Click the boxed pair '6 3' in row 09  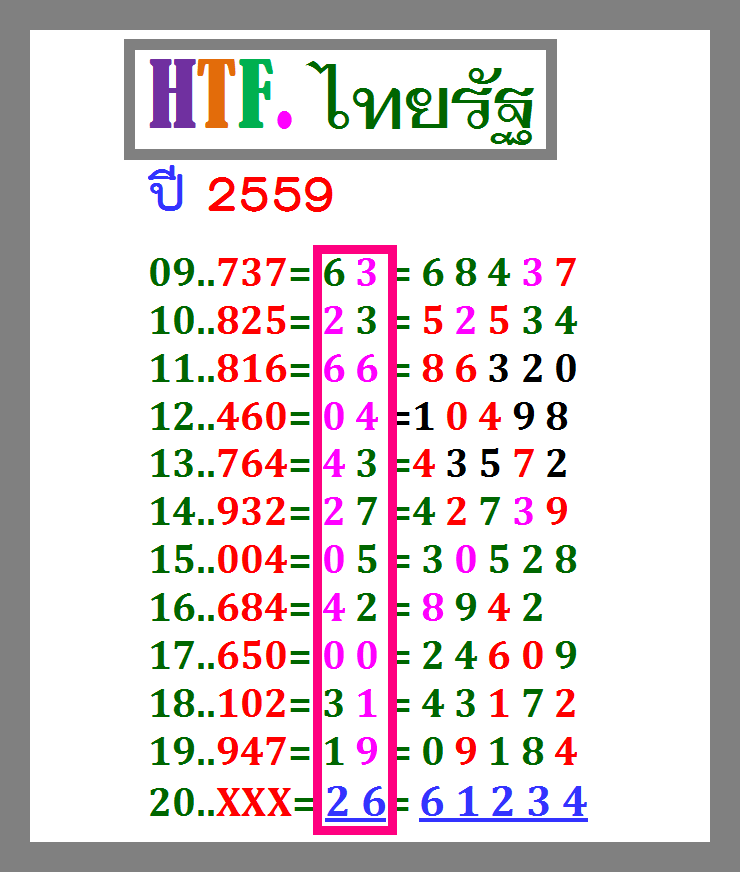pos(350,272)
